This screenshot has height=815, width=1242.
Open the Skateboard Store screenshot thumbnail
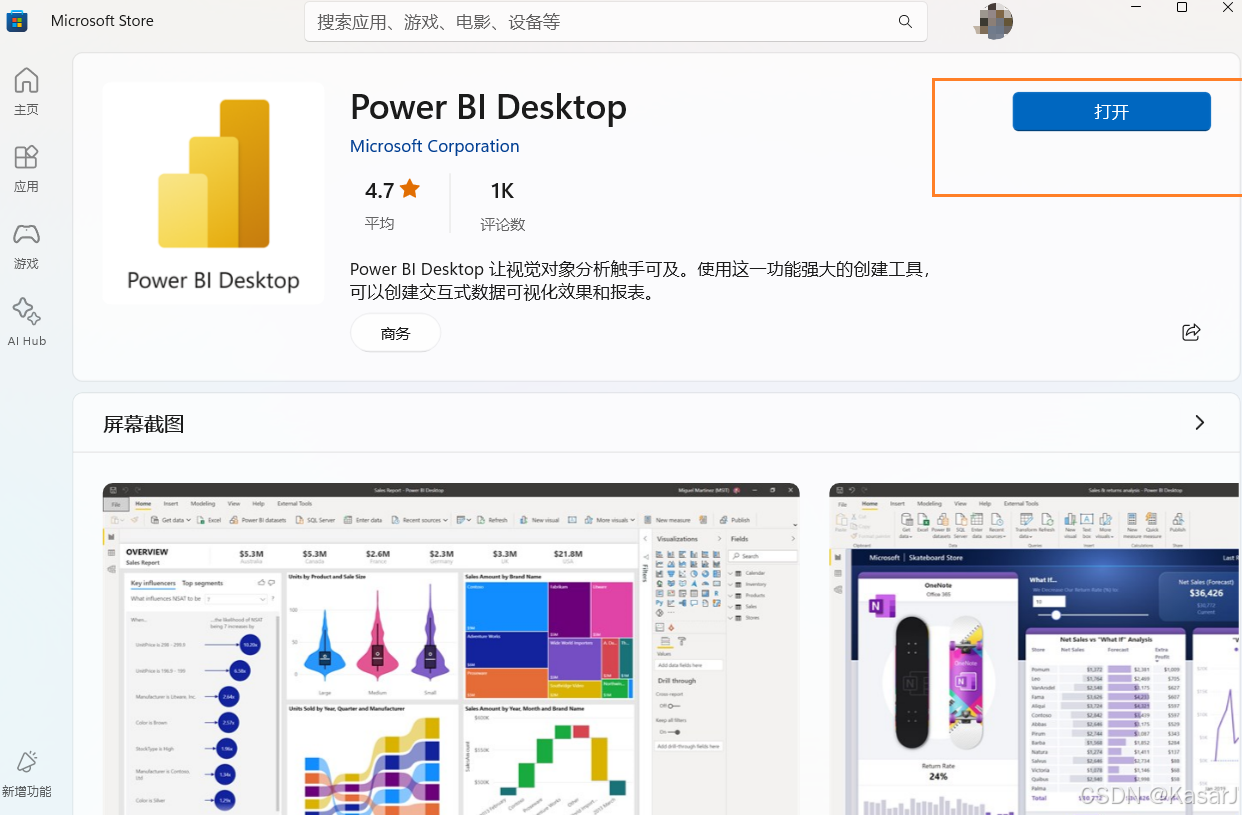coord(1035,649)
